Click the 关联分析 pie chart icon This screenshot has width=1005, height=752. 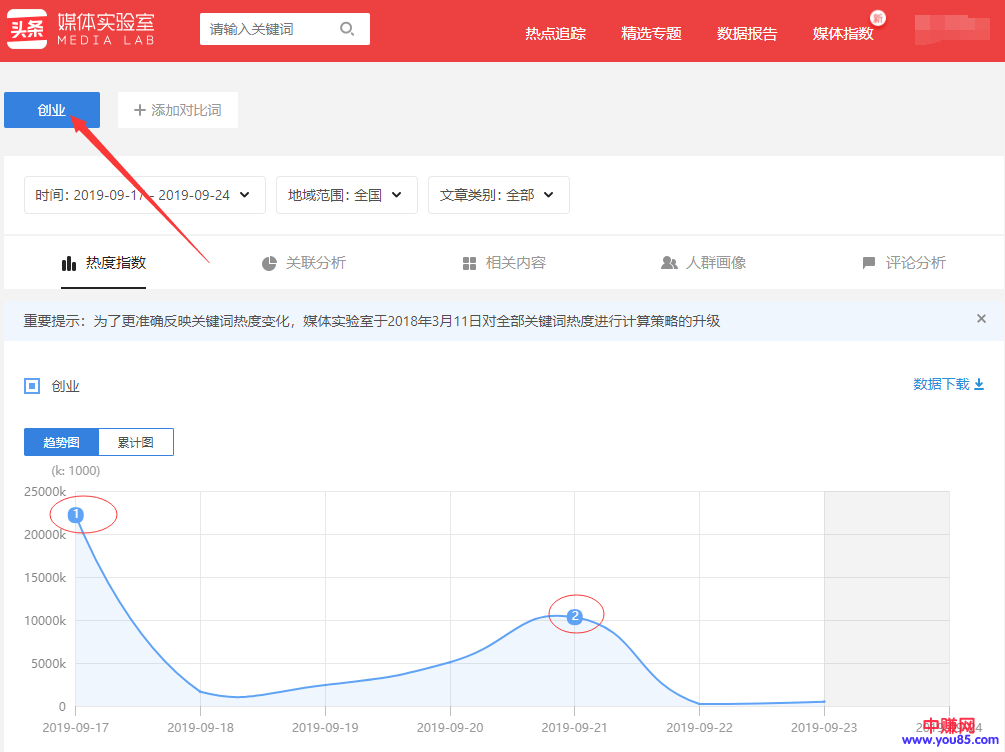(269, 263)
